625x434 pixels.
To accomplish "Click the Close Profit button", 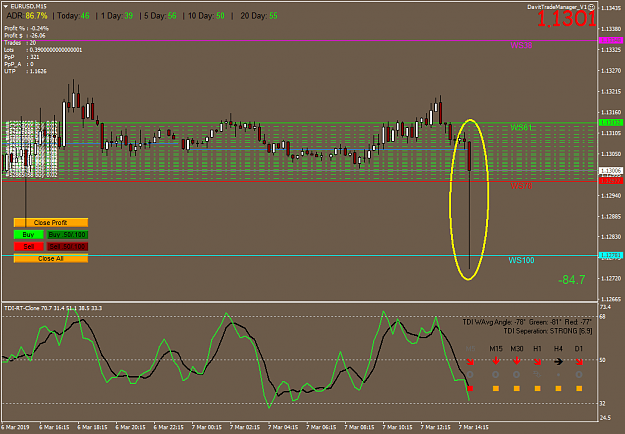I will [x=51, y=222].
